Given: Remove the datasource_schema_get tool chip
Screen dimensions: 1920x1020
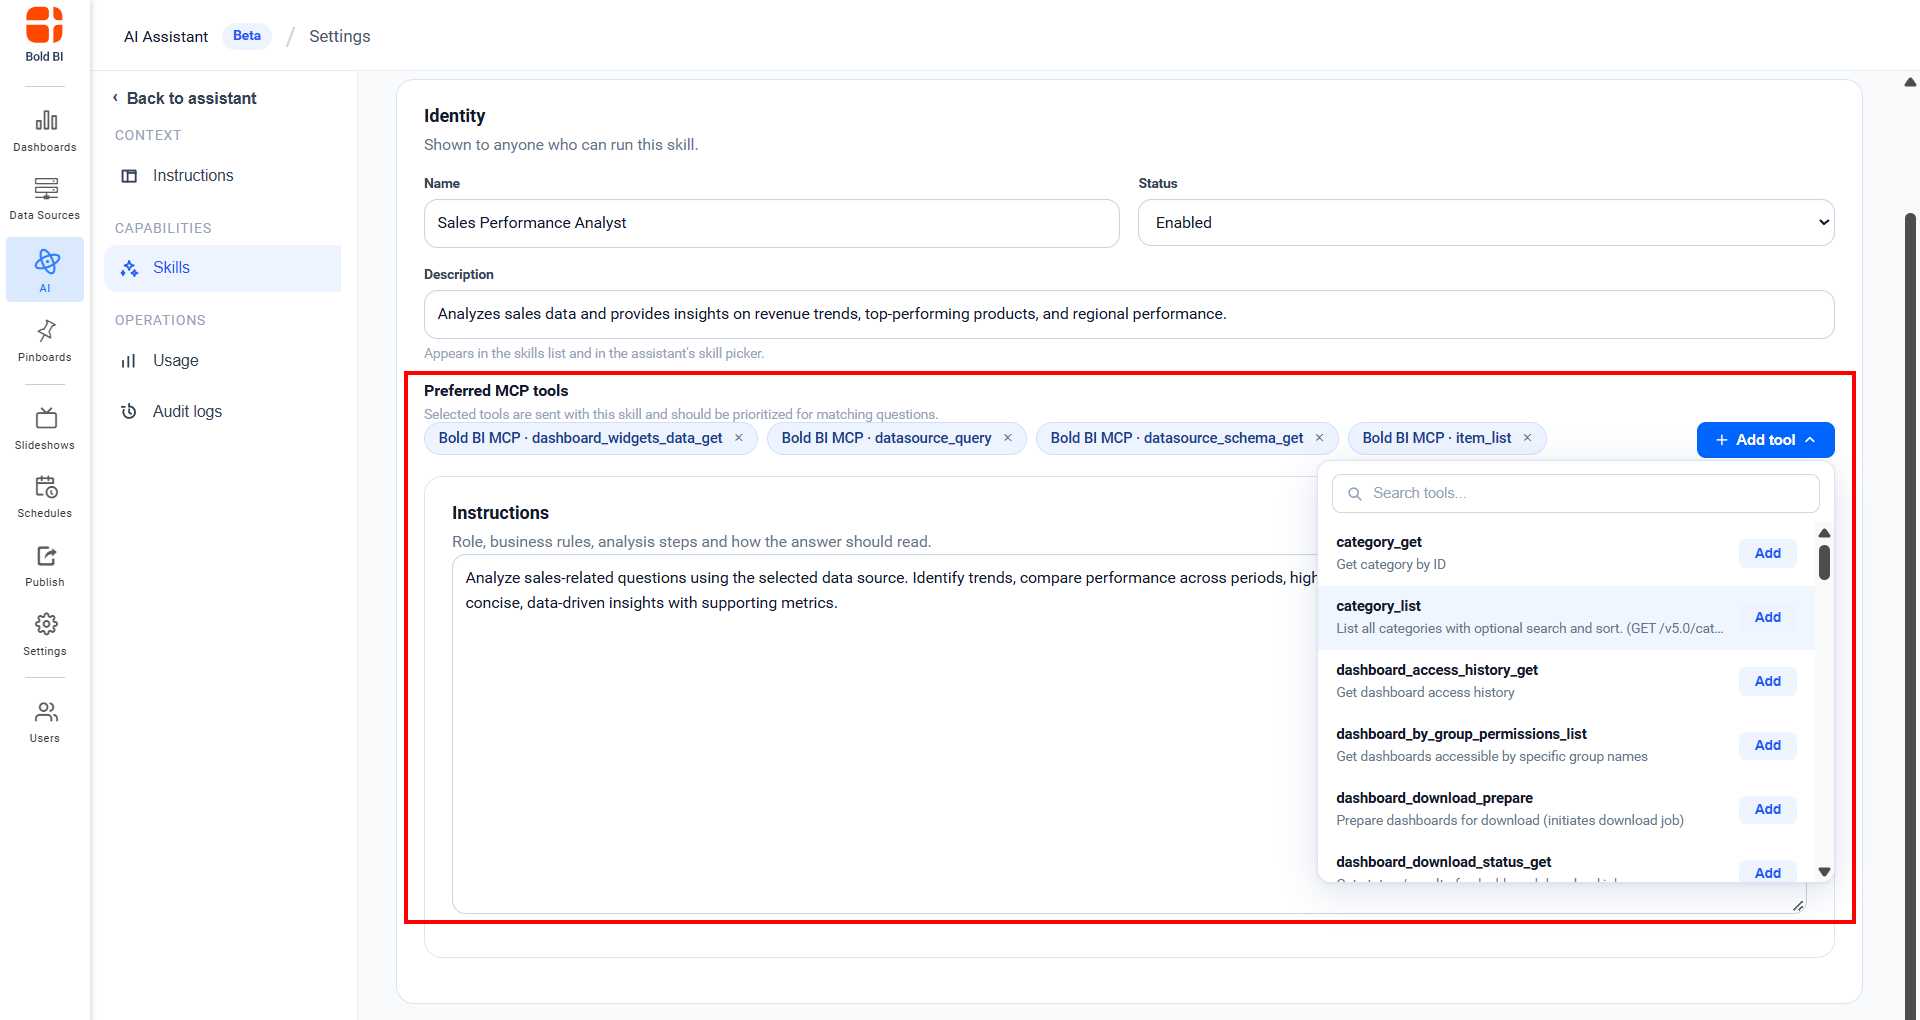Looking at the screenshot, I should (x=1320, y=438).
